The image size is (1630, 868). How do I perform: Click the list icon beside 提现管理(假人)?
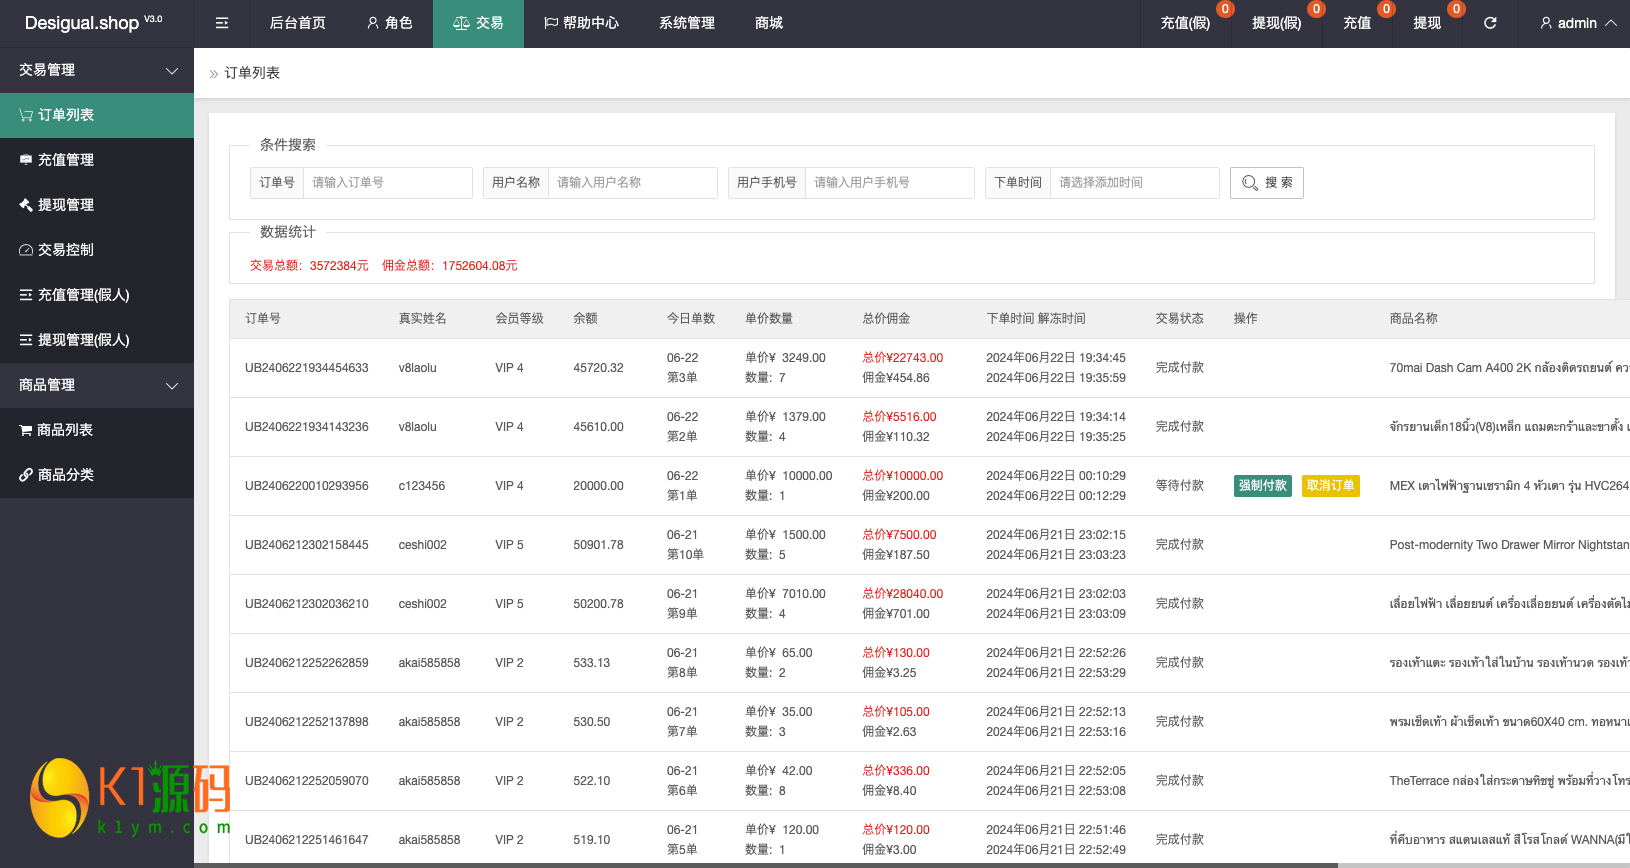pos(26,340)
